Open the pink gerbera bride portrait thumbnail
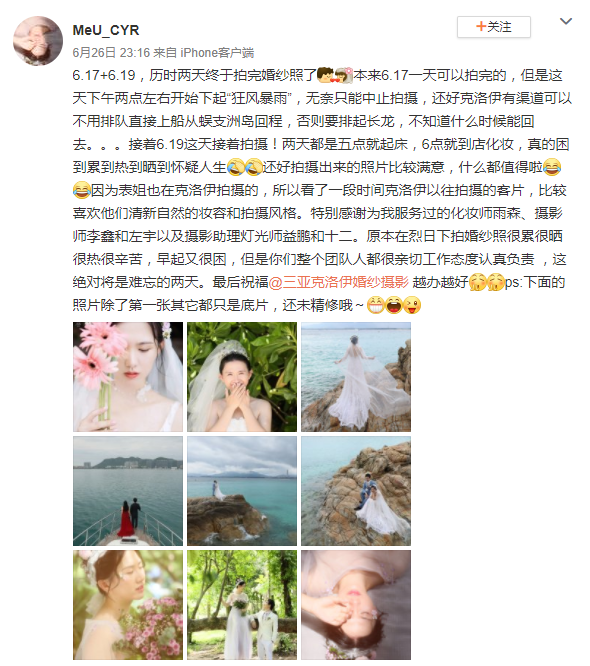This screenshot has height=666, width=590. point(128,377)
